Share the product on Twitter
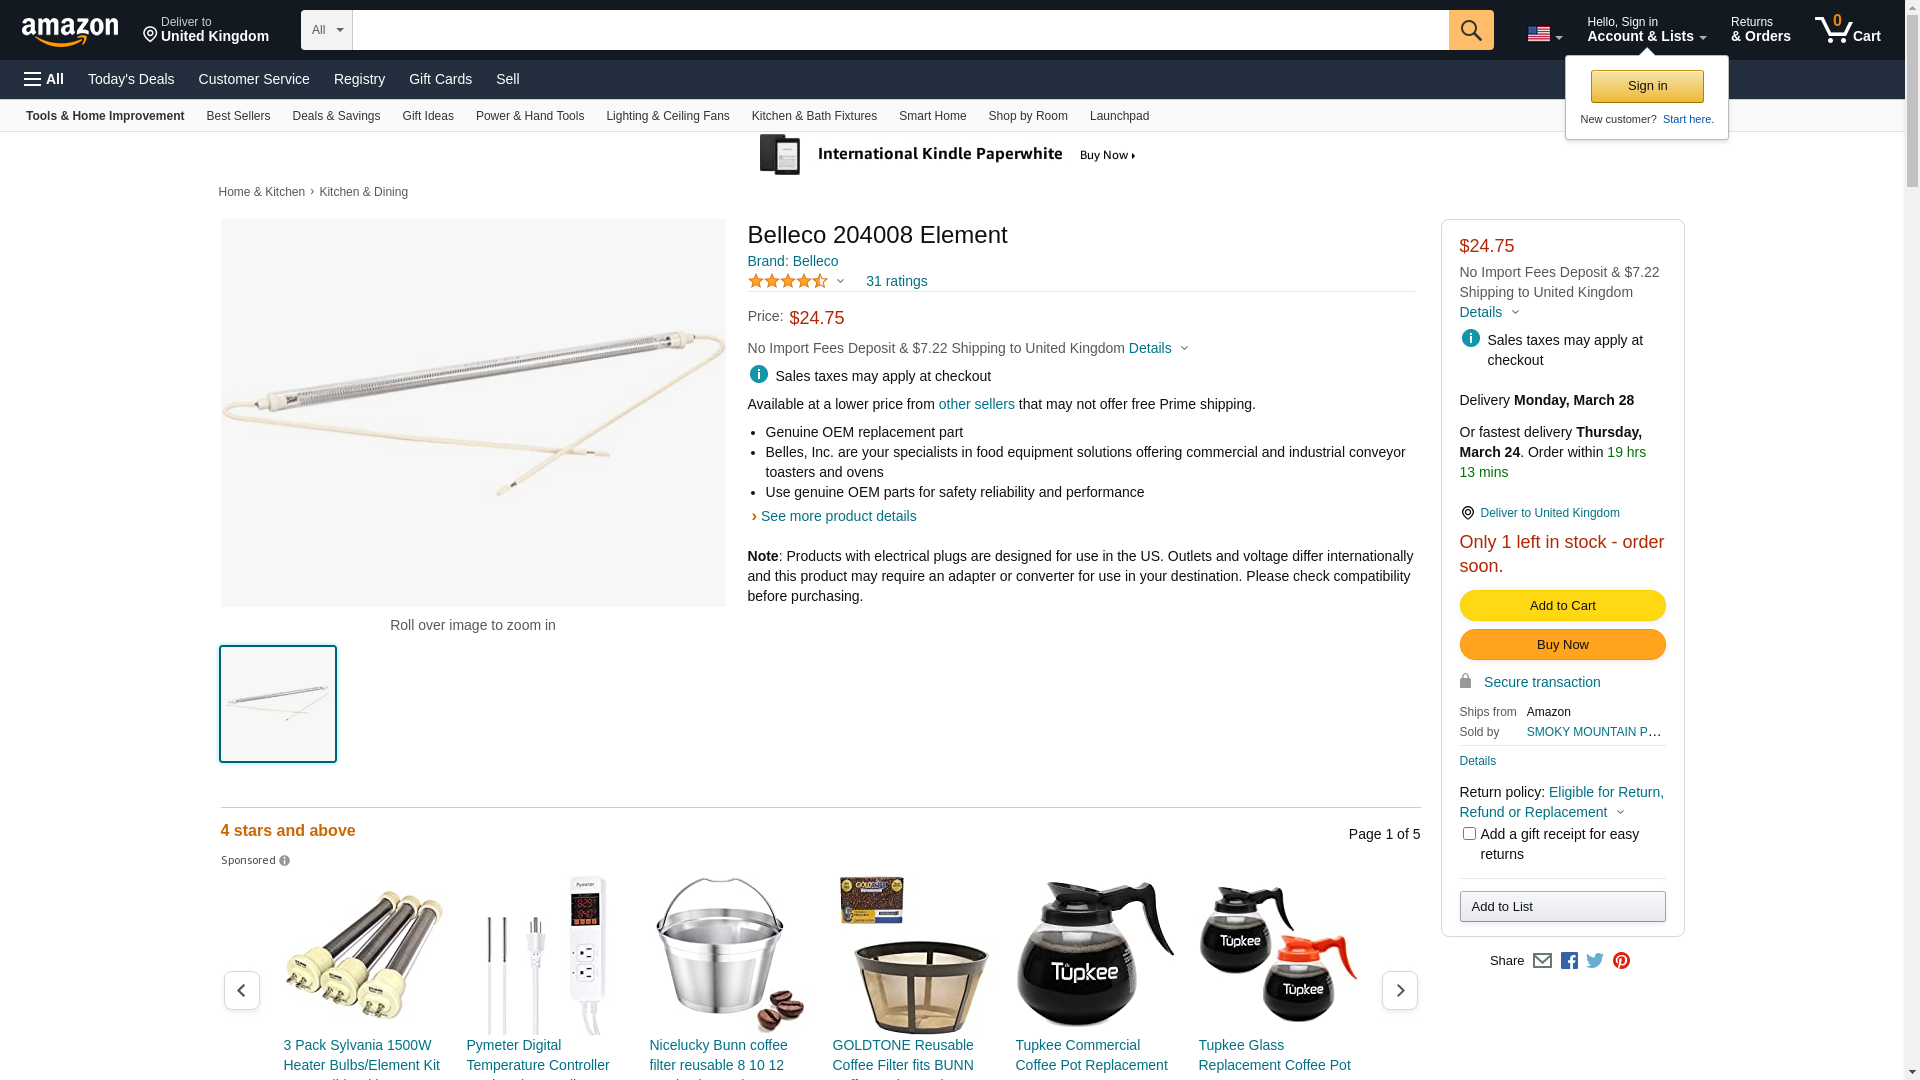The width and height of the screenshot is (1920, 1080). point(1595,961)
